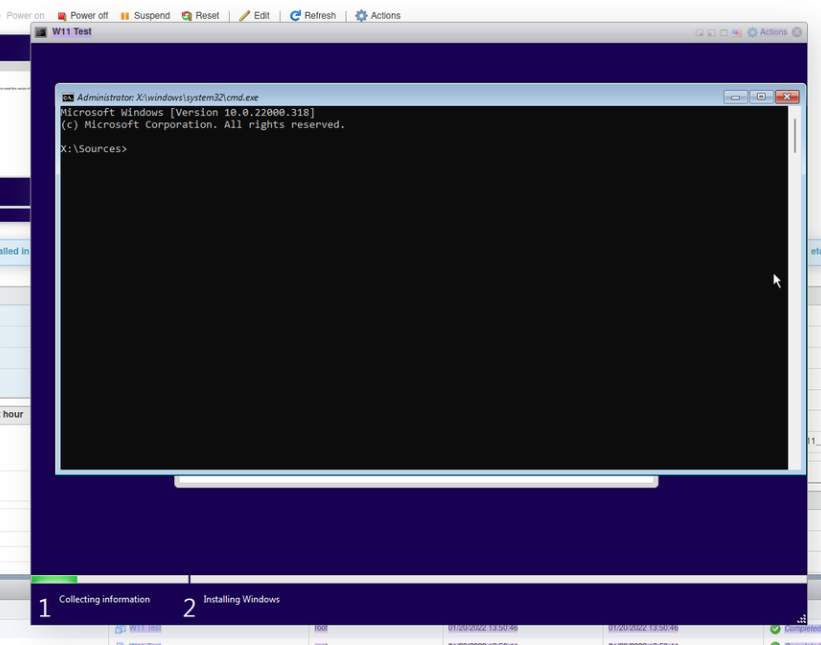Viewport: 821px width, 645px height.
Task: Click the console icon beside W11 Test title
Action: click(41, 32)
